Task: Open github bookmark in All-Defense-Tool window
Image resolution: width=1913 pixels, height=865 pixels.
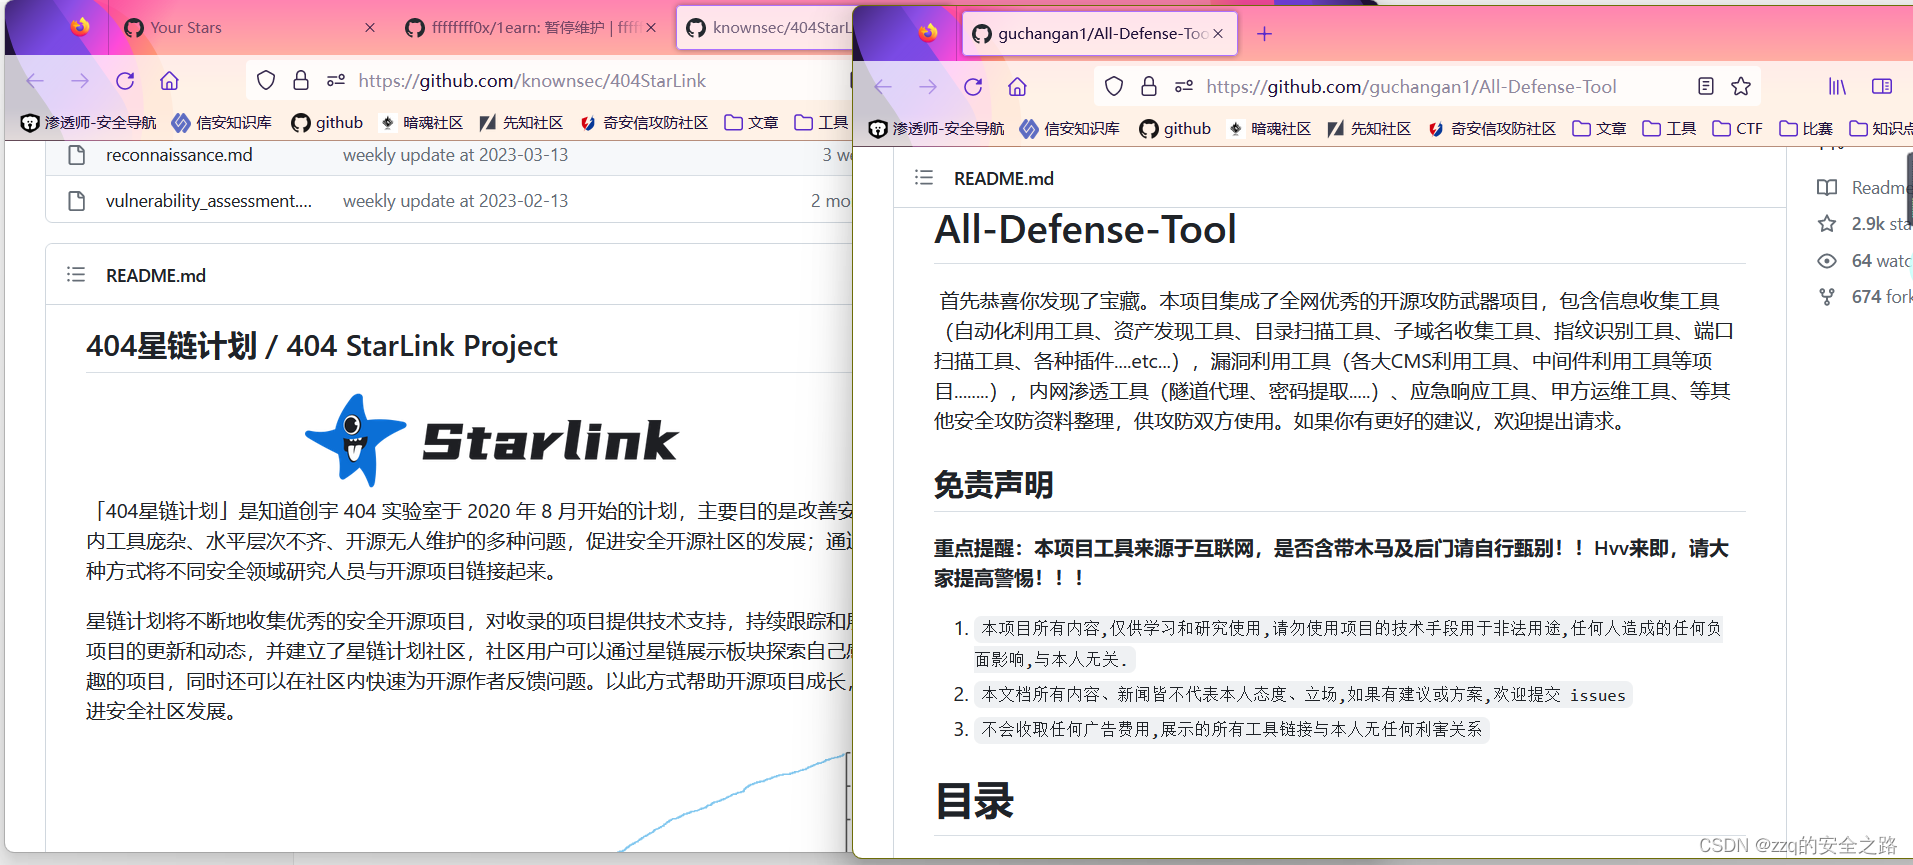Action: coord(1175,129)
